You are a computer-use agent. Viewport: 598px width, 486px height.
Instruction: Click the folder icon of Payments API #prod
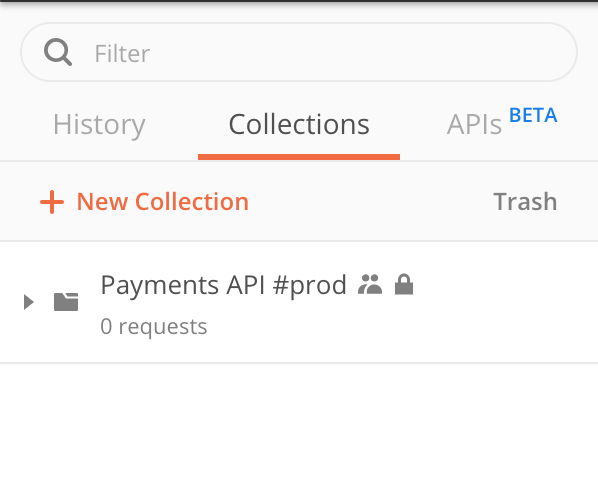(x=66, y=302)
